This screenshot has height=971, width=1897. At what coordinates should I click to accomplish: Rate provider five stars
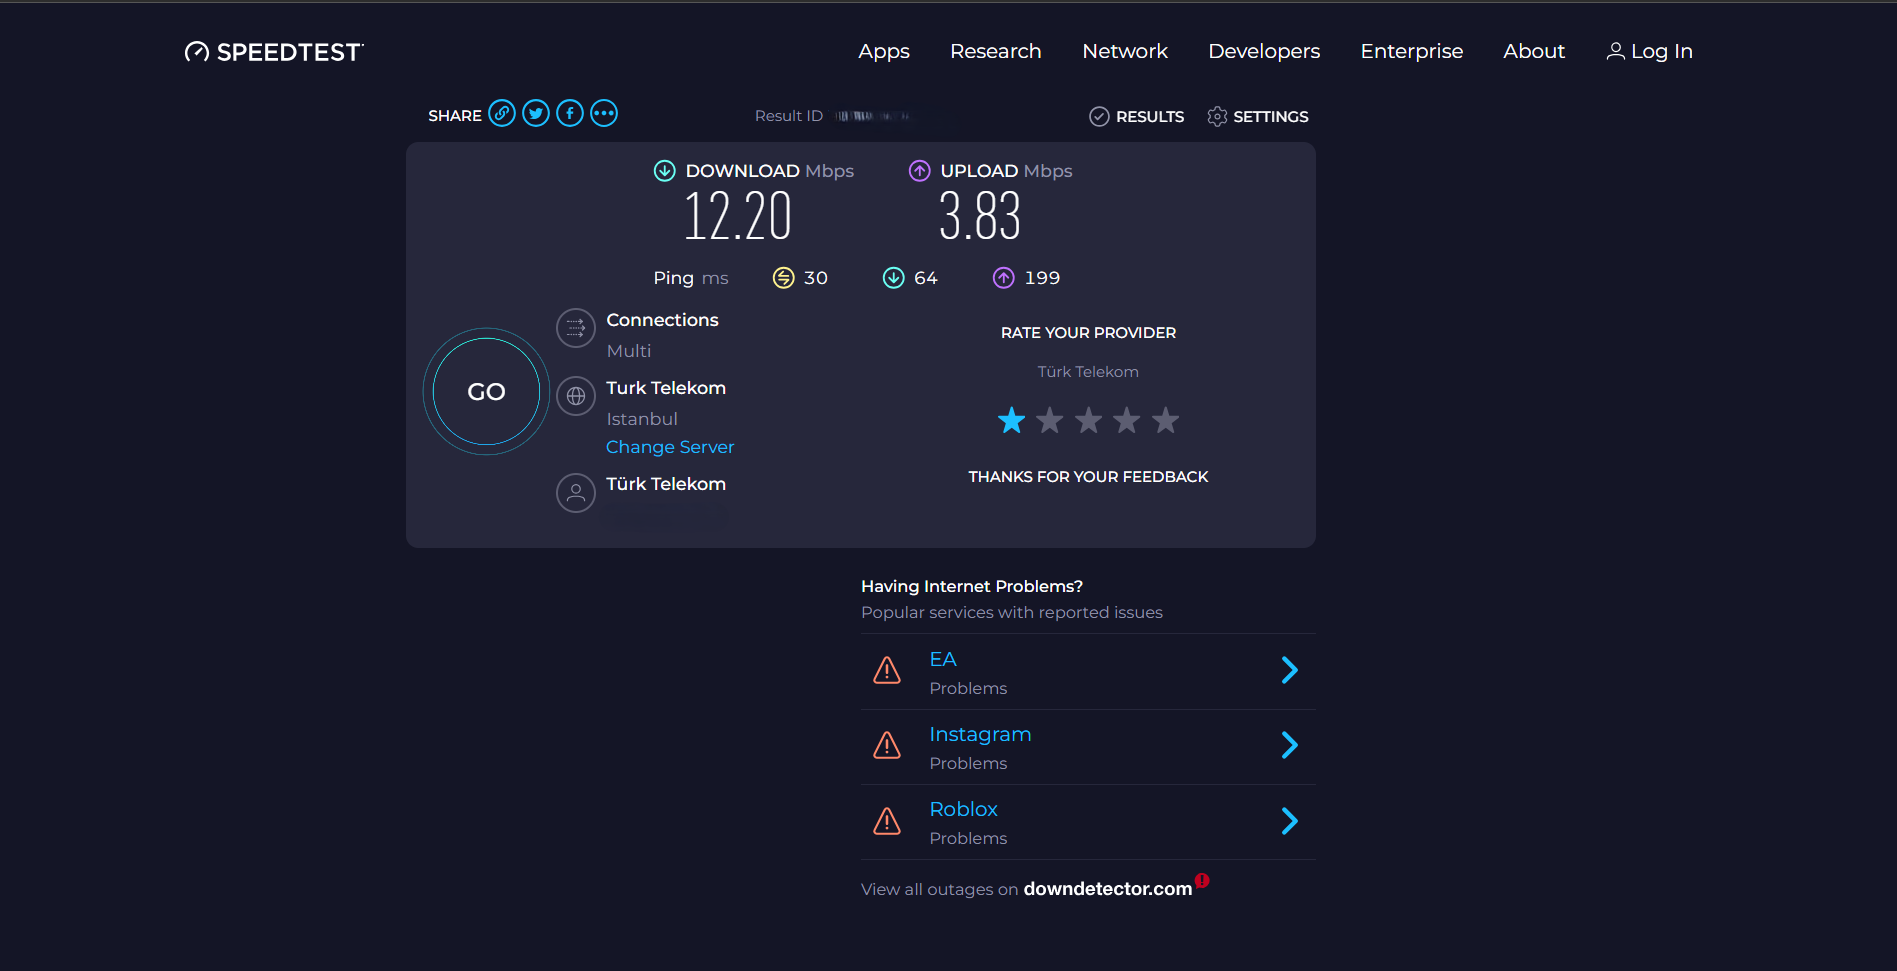[1166, 421]
